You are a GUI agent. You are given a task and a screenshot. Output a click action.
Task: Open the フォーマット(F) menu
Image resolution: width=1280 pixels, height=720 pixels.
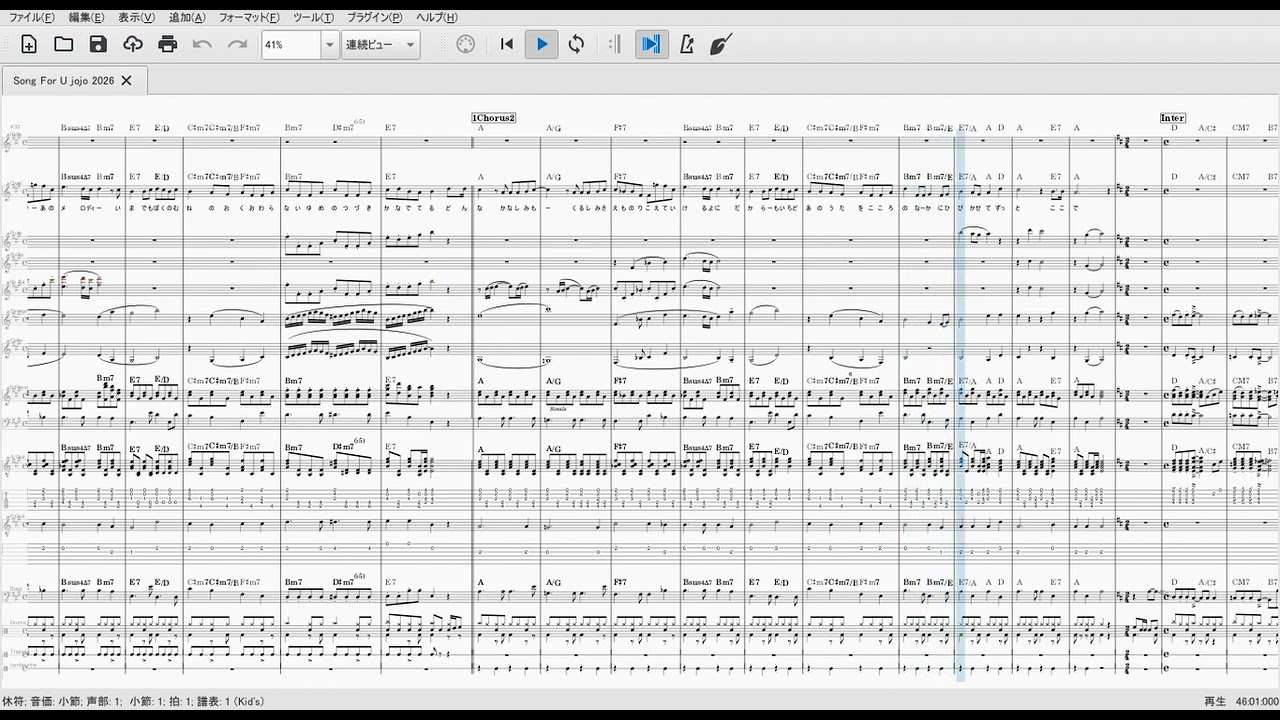tap(250, 17)
